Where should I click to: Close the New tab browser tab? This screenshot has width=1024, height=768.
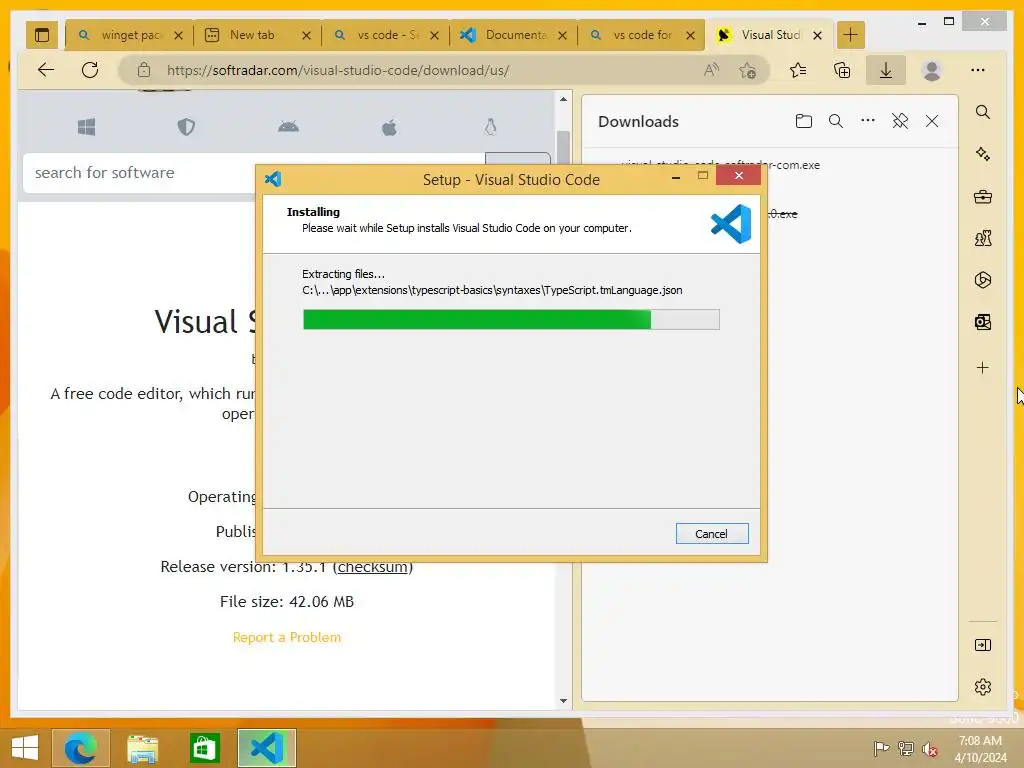pyautogui.click(x=306, y=35)
